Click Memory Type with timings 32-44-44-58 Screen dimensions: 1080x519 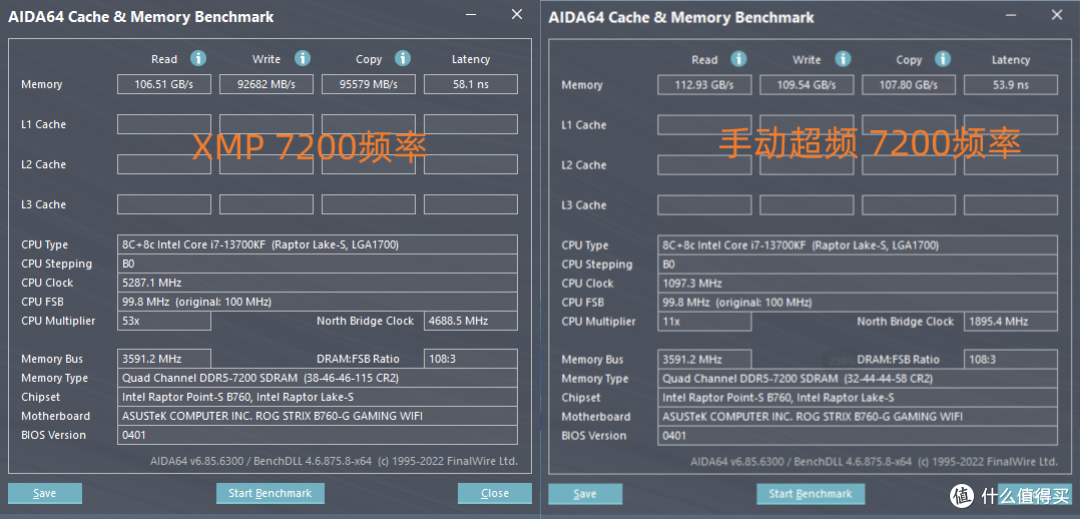pyautogui.click(x=858, y=379)
